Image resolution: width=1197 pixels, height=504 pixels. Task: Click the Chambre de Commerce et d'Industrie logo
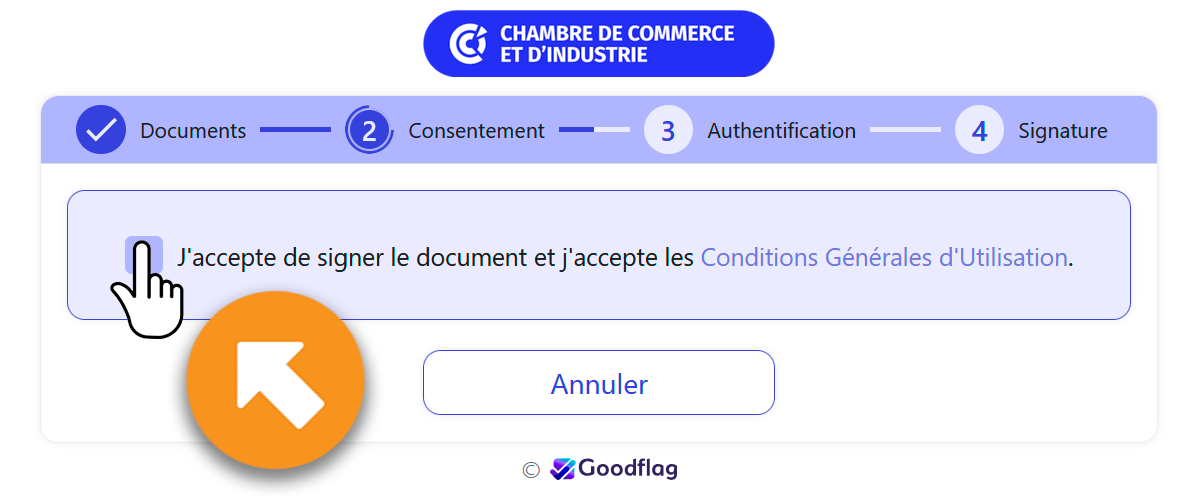[x=598, y=44]
